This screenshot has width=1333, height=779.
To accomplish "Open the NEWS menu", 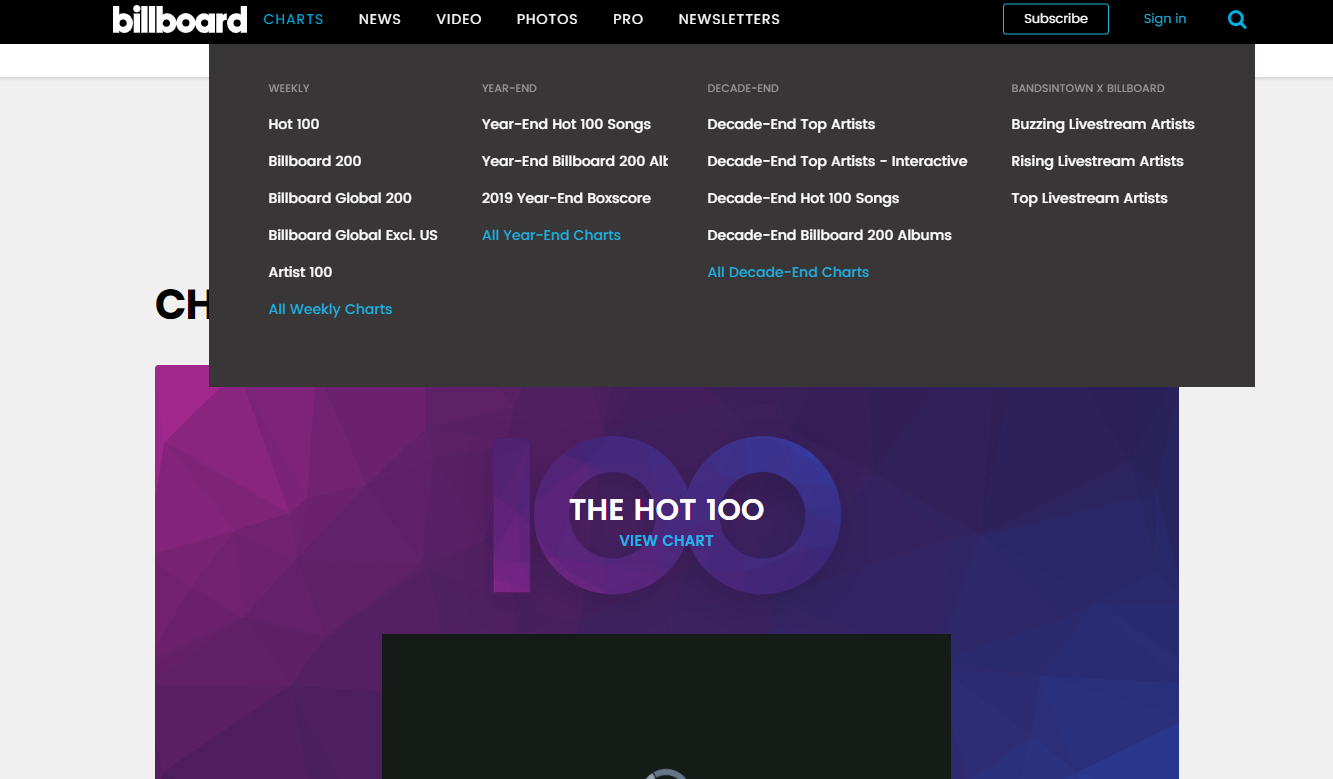I will (x=380, y=19).
